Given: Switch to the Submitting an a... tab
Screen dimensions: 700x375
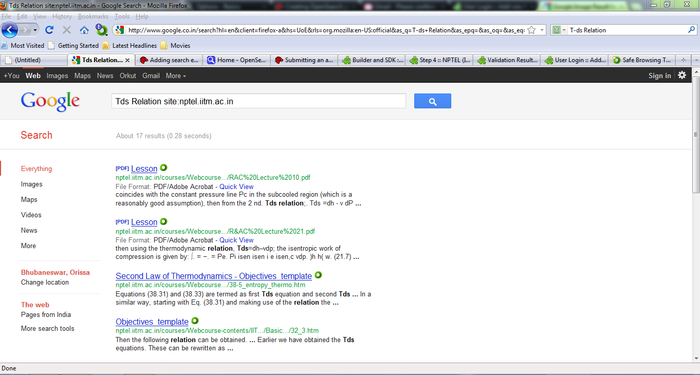Looking at the screenshot, I should click(304, 60).
